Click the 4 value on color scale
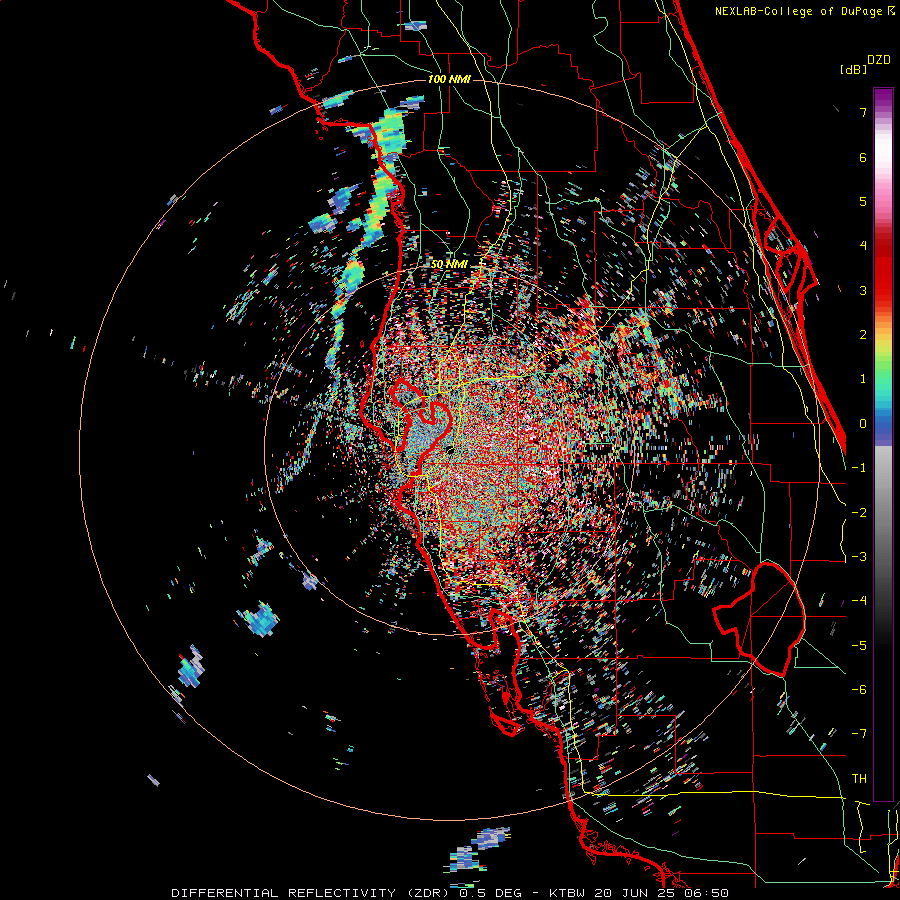Image resolution: width=900 pixels, height=900 pixels. pos(863,246)
